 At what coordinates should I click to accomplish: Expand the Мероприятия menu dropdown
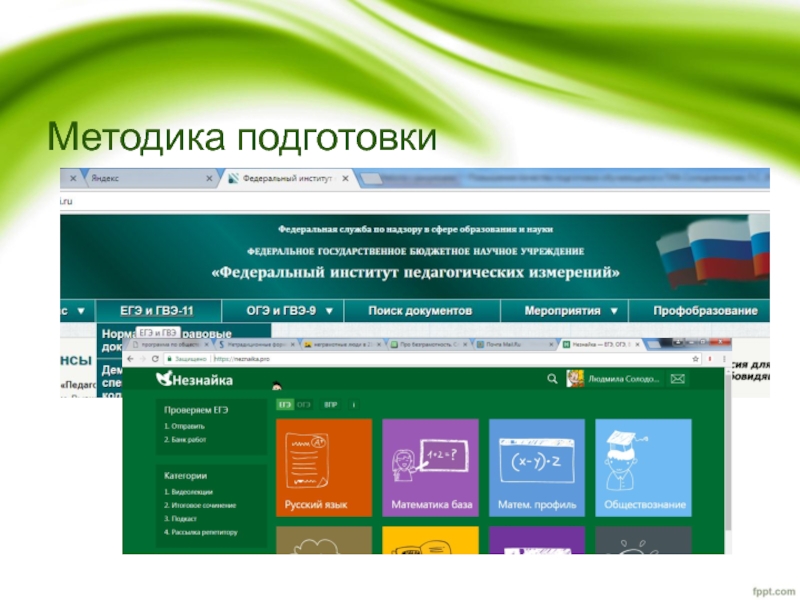[x=564, y=311]
